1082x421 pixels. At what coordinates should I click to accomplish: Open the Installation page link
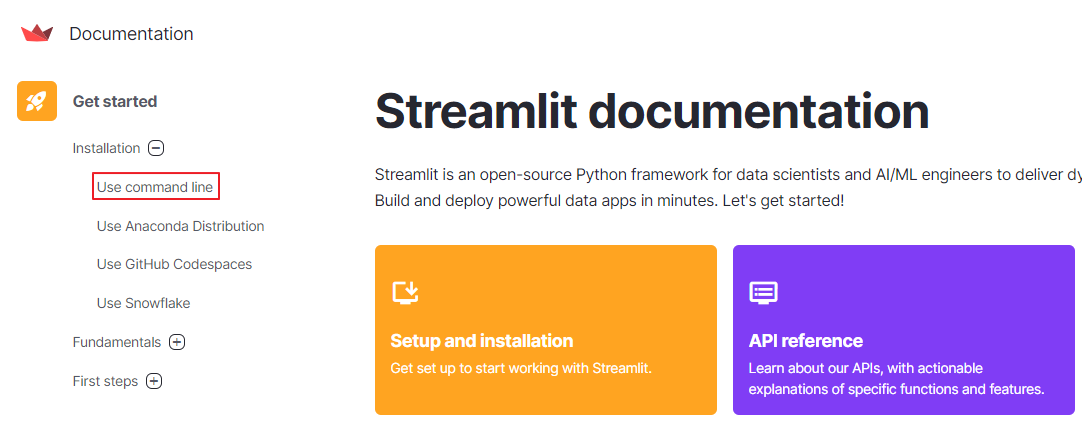[106, 148]
